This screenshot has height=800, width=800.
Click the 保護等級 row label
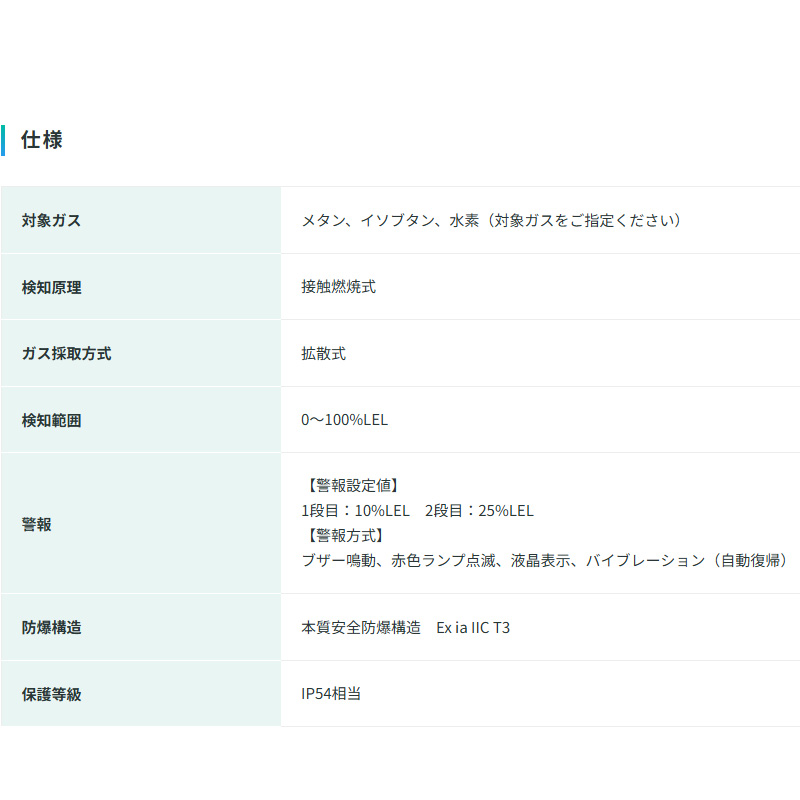click(x=51, y=694)
